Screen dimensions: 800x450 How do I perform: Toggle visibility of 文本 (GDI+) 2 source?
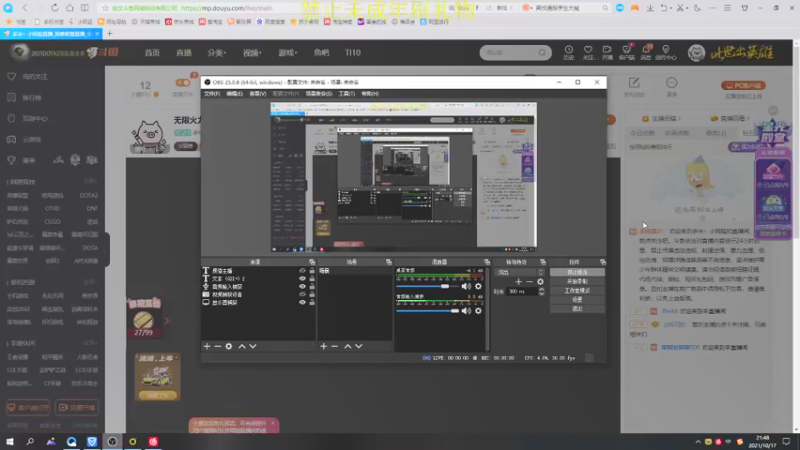pyautogui.click(x=302, y=279)
